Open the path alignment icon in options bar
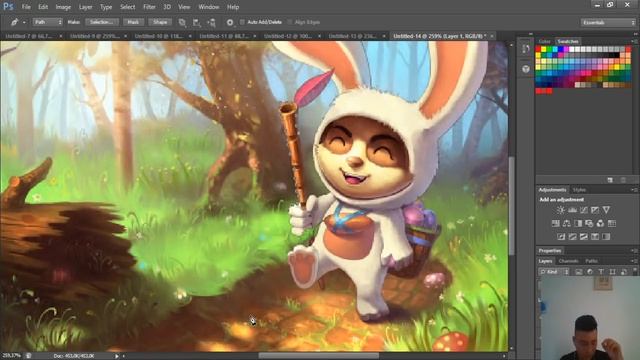Viewport: 640px width, 360px height. 197,22
